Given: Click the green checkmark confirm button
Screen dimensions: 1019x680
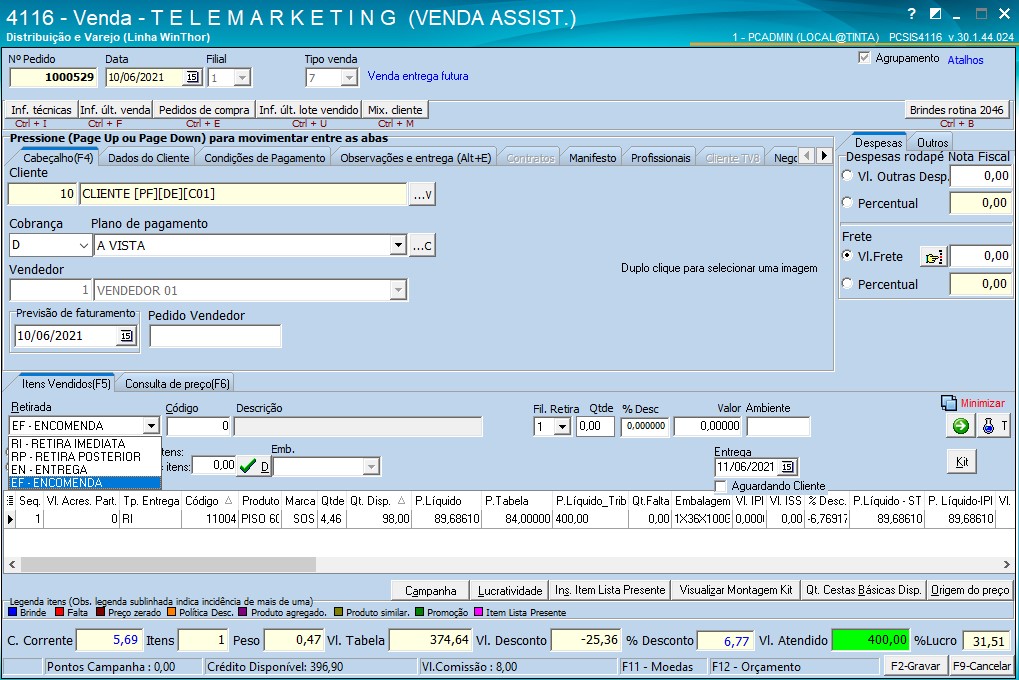Looking at the screenshot, I should click(247, 465).
